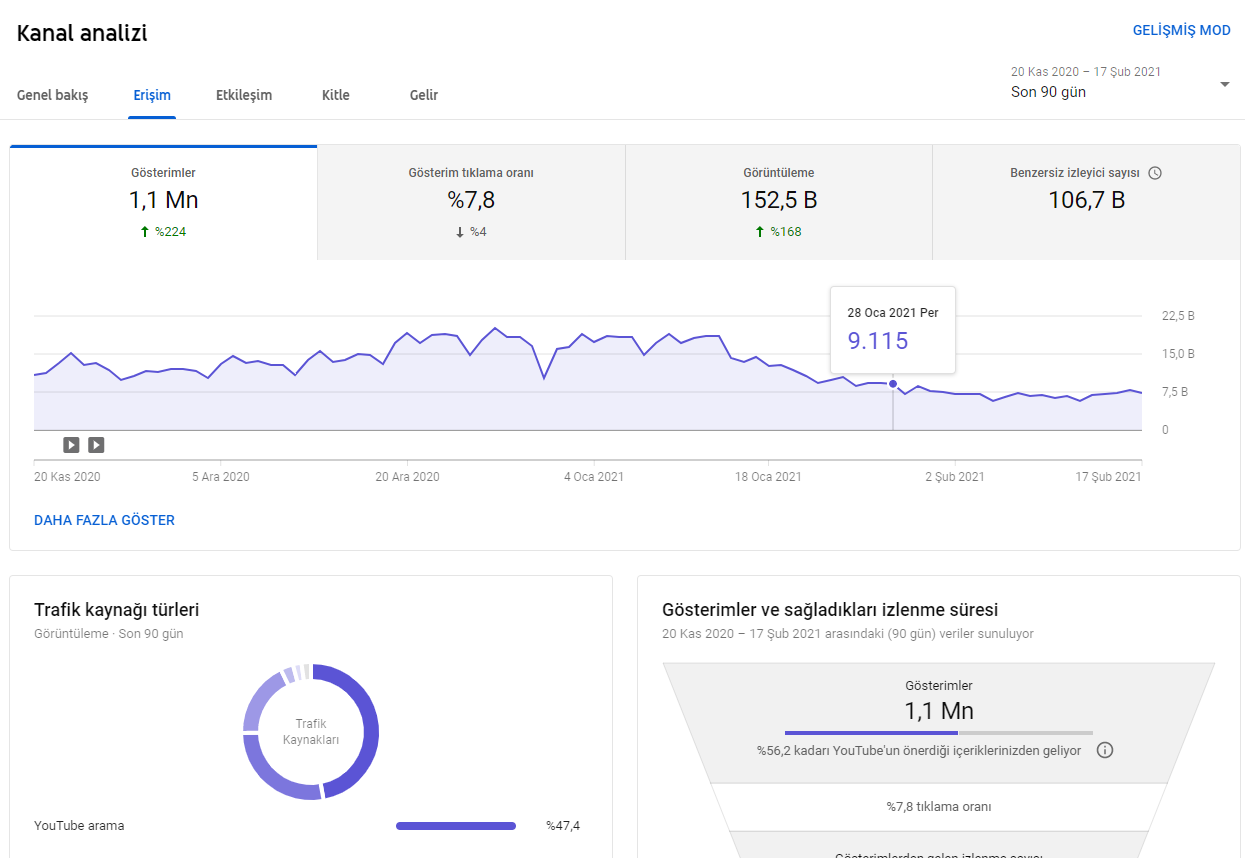Open the date range 20 Kas 2020 – 17 Şub 2021
Viewport: 1245px width, 858px height.
tap(1086, 72)
